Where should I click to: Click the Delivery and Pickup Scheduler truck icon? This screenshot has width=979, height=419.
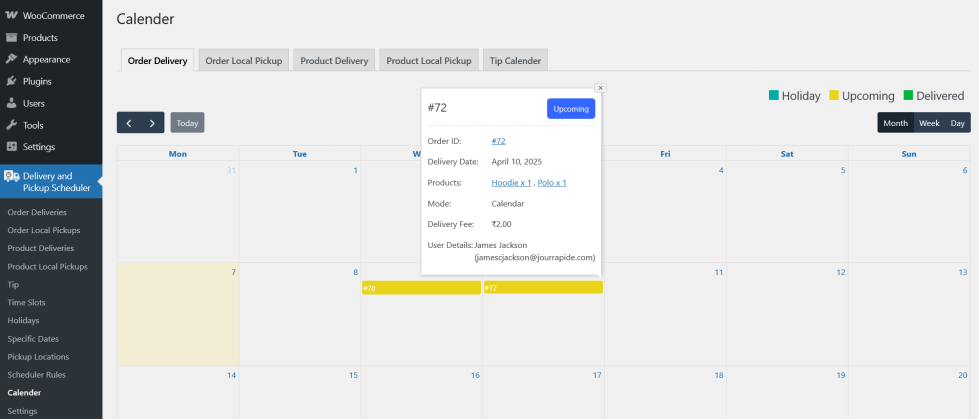tap(12, 176)
